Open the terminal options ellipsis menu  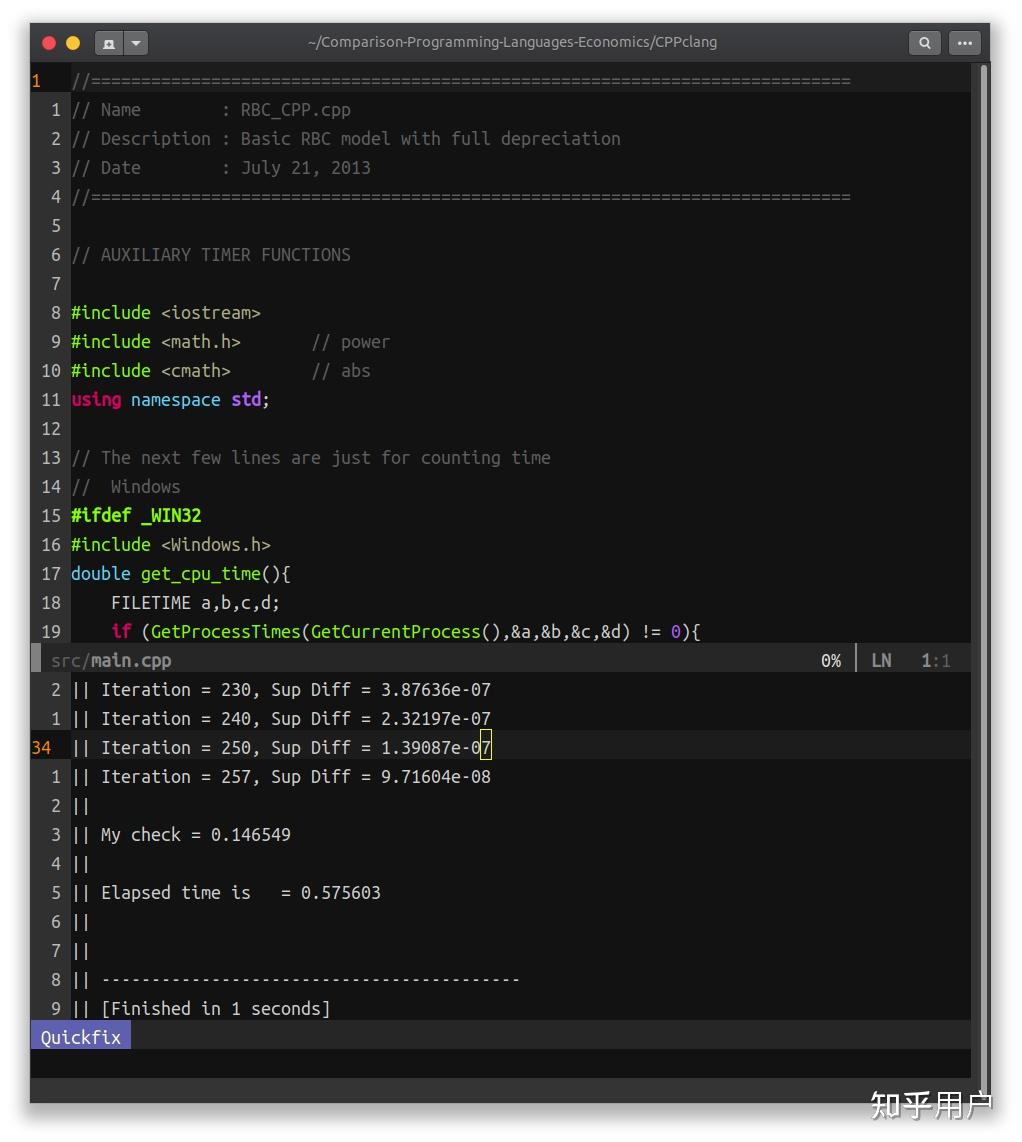coord(963,42)
